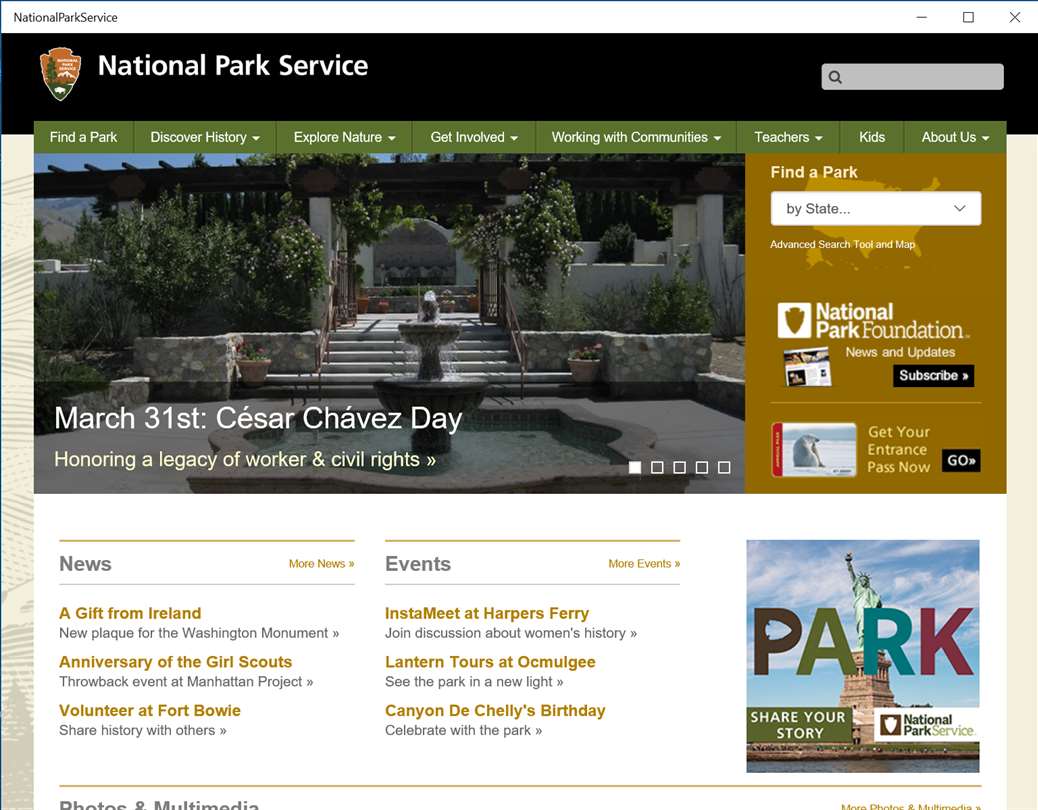This screenshot has height=810, width=1038.
Task: Maximize the NationalParkService window
Action: (x=968, y=17)
